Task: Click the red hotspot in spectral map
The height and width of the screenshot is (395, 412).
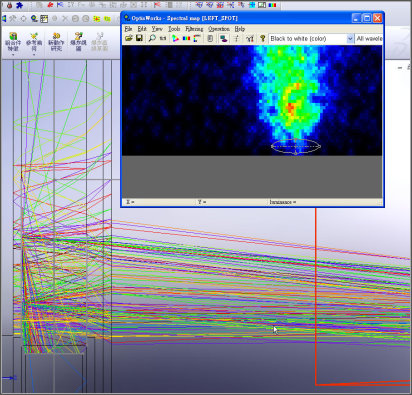Action: 290,108
